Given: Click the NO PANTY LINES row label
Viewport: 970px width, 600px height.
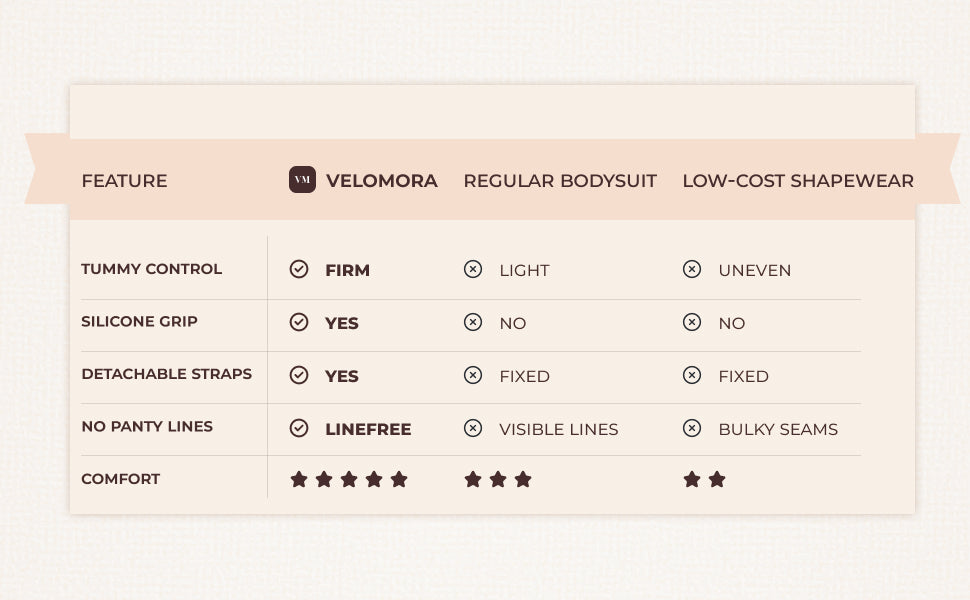Looking at the screenshot, I should 147,426.
